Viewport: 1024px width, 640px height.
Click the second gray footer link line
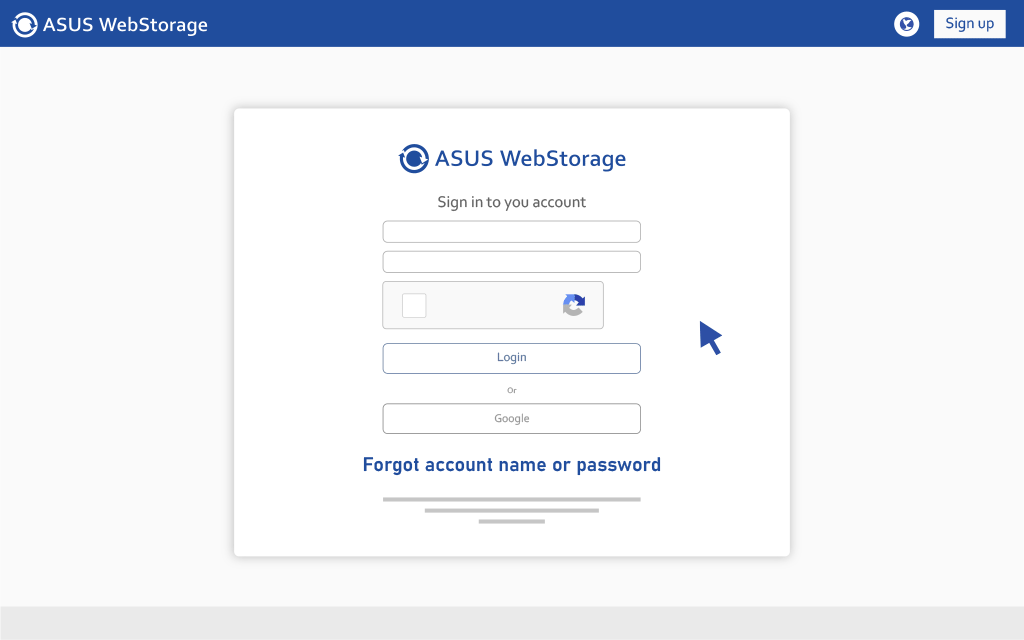(511, 510)
